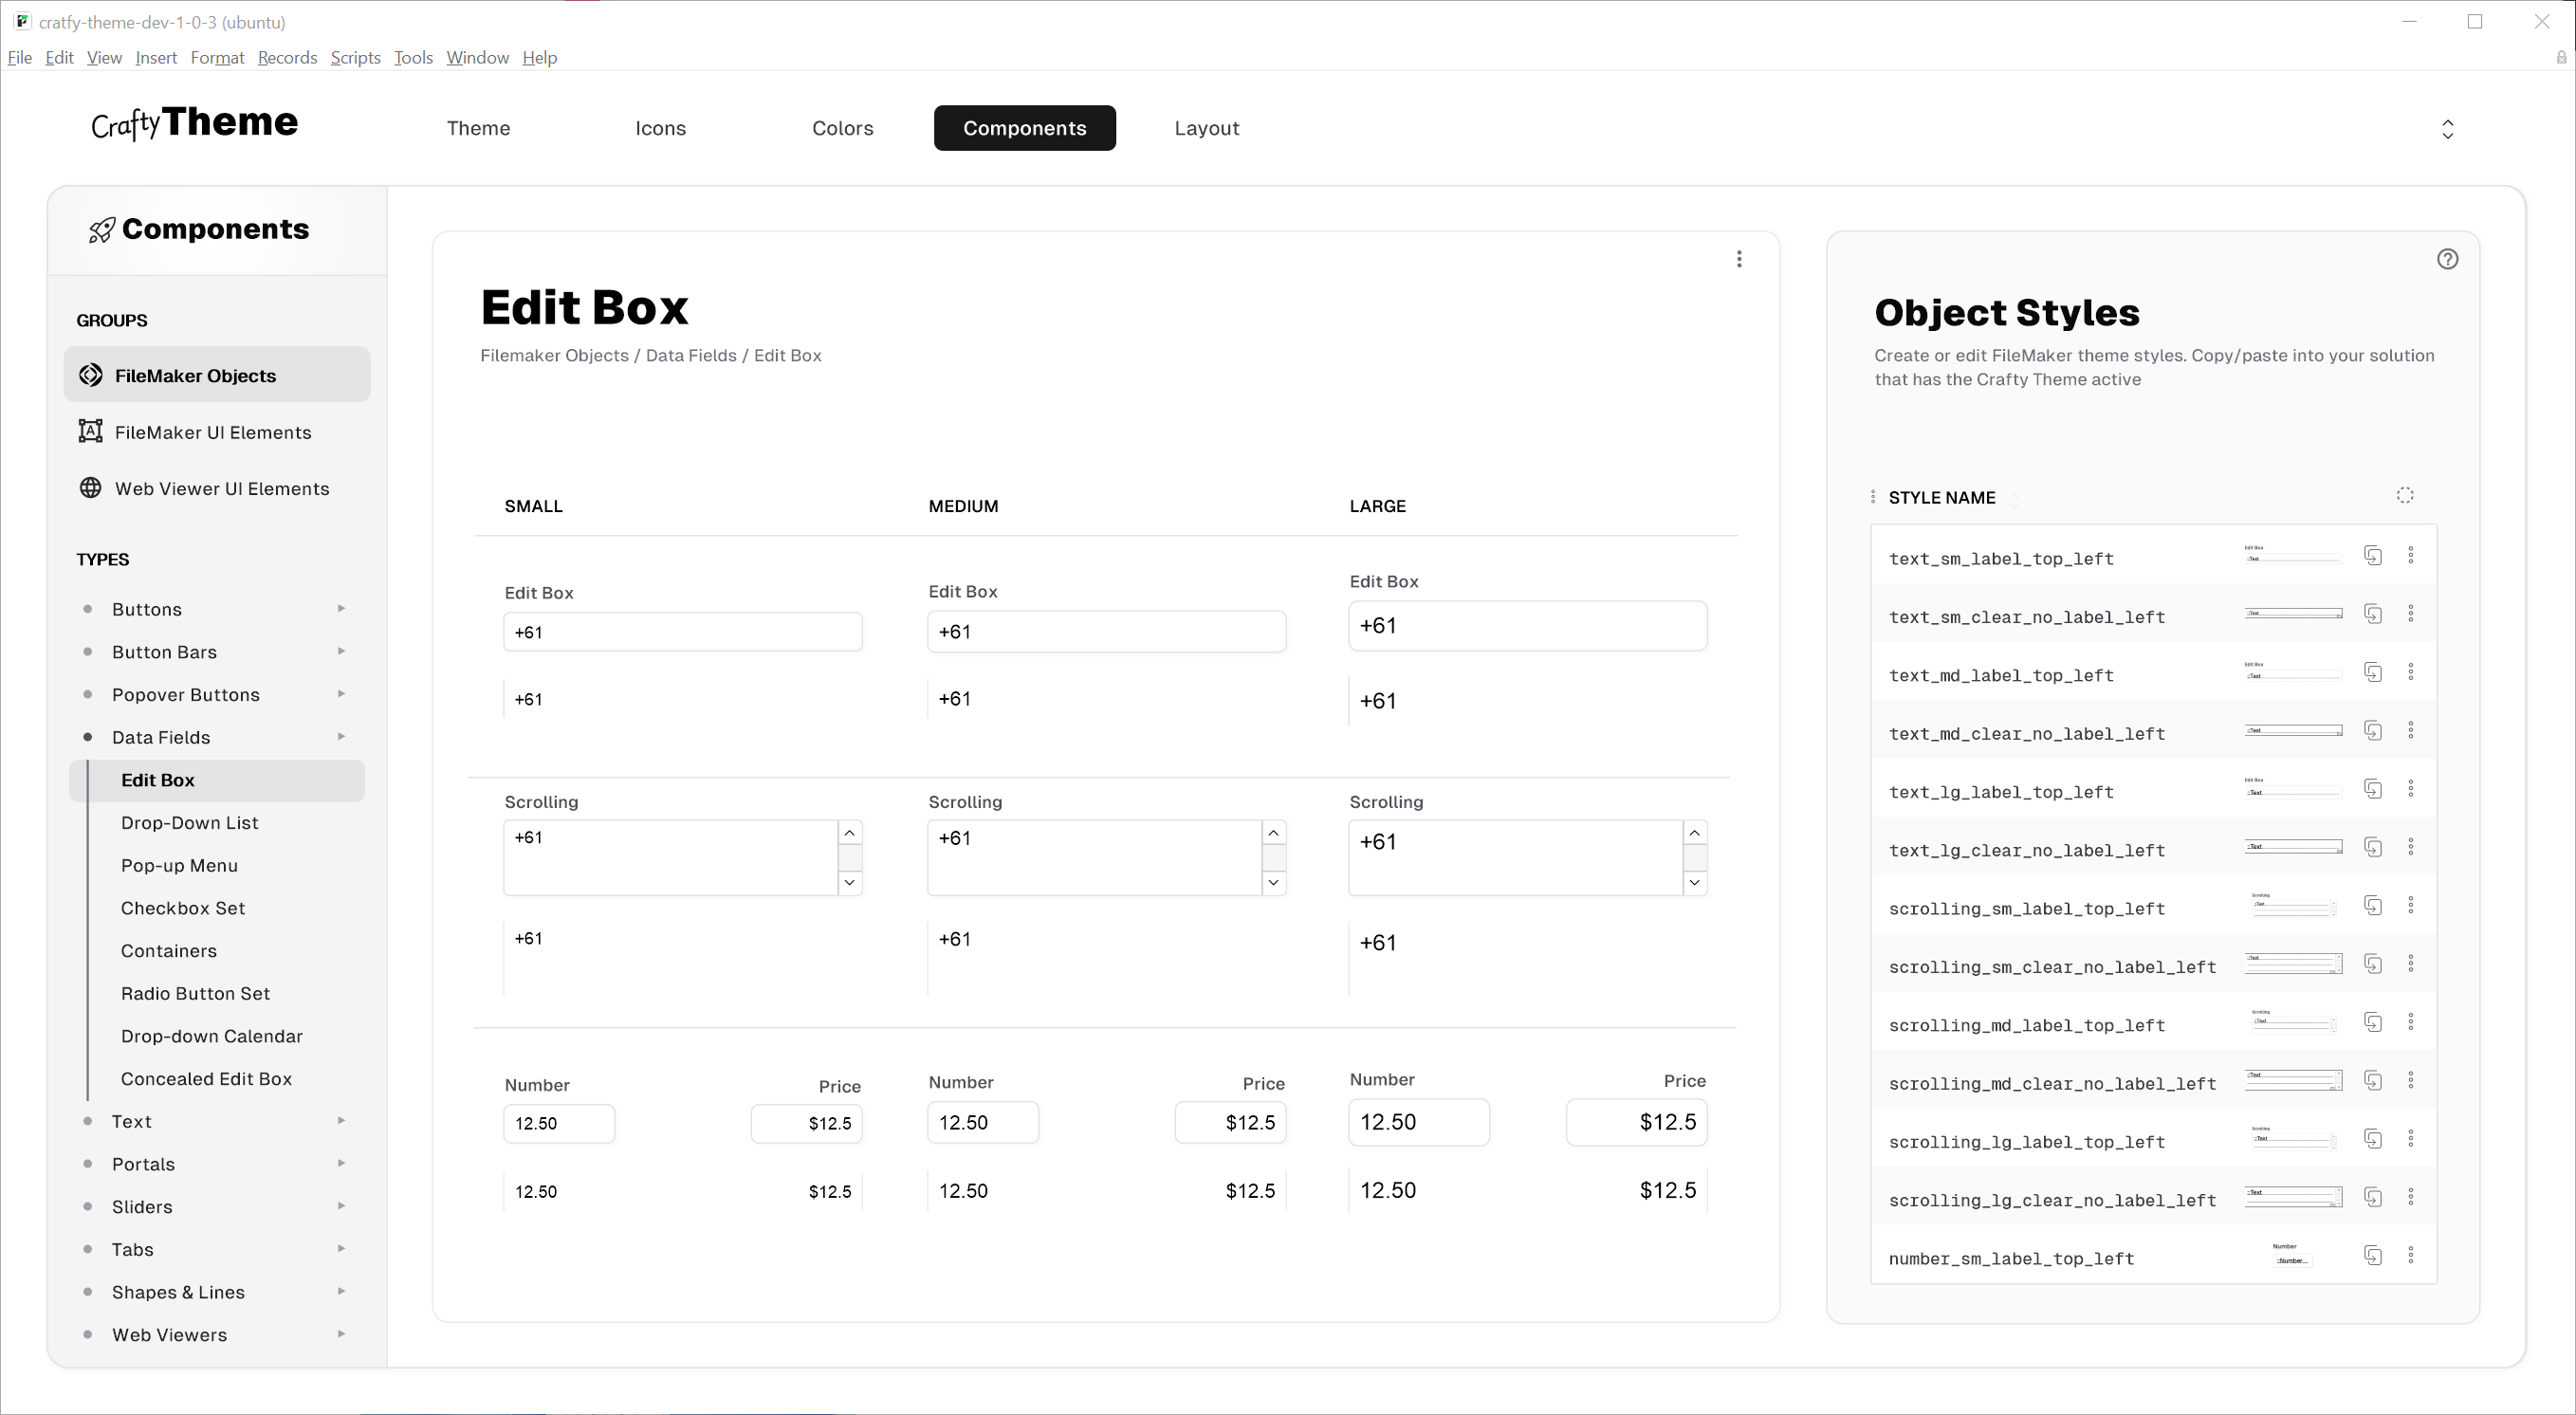Open Drop-down Calendar component page
Screen dimensions: 2576x1415
[x=211, y=1036]
